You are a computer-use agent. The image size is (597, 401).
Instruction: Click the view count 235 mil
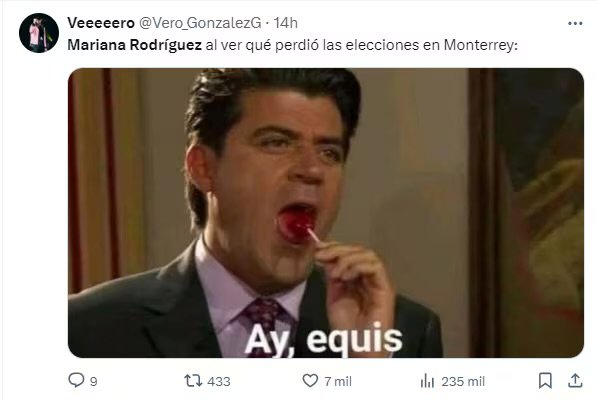(463, 381)
